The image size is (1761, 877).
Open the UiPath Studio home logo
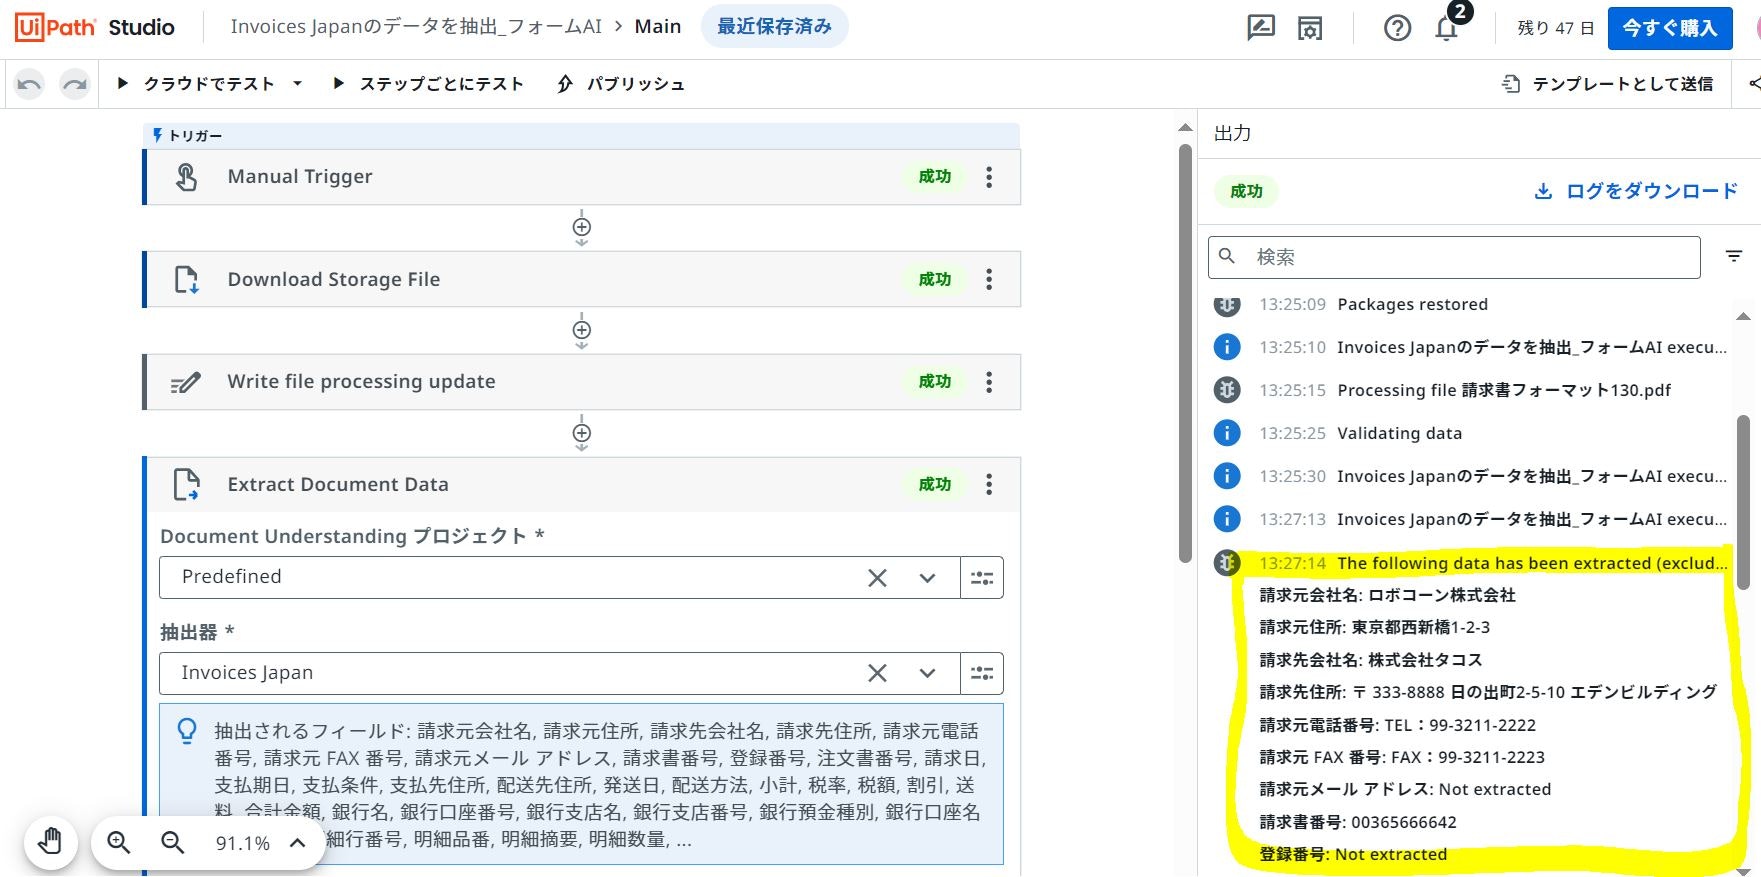point(95,27)
